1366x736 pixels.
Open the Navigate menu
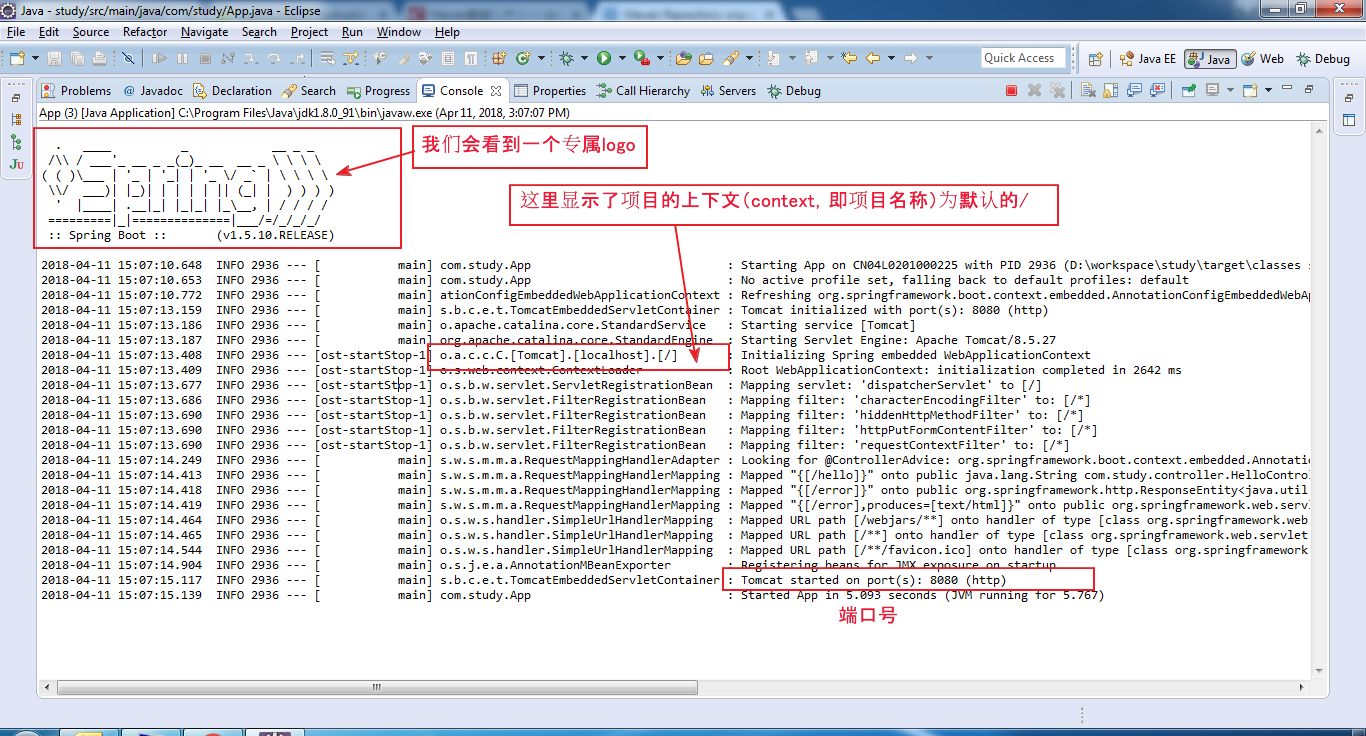[x=204, y=31]
